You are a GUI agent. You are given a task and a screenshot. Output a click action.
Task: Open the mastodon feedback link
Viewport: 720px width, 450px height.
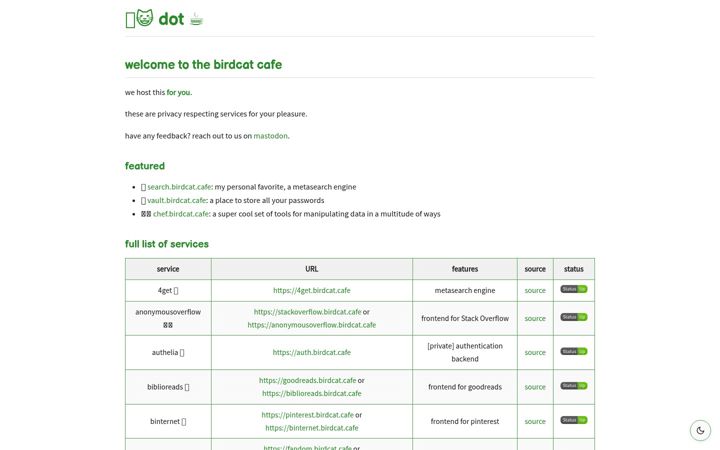tap(270, 136)
